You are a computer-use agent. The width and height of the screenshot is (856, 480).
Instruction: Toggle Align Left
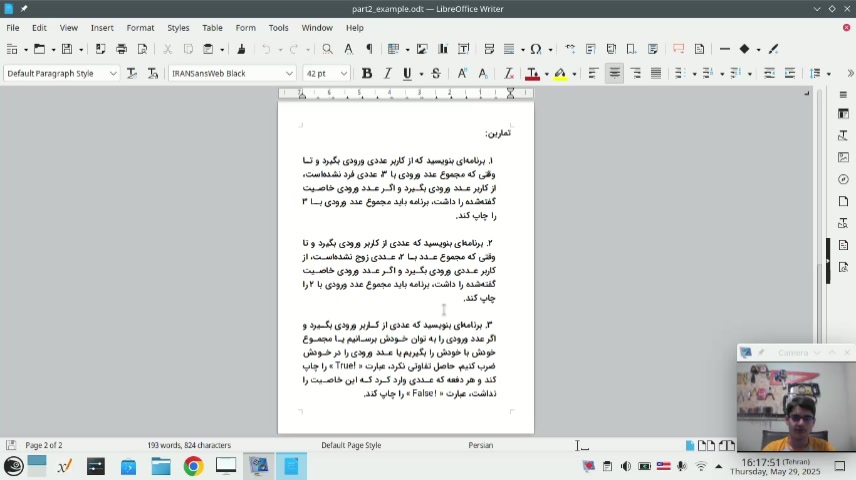point(593,73)
